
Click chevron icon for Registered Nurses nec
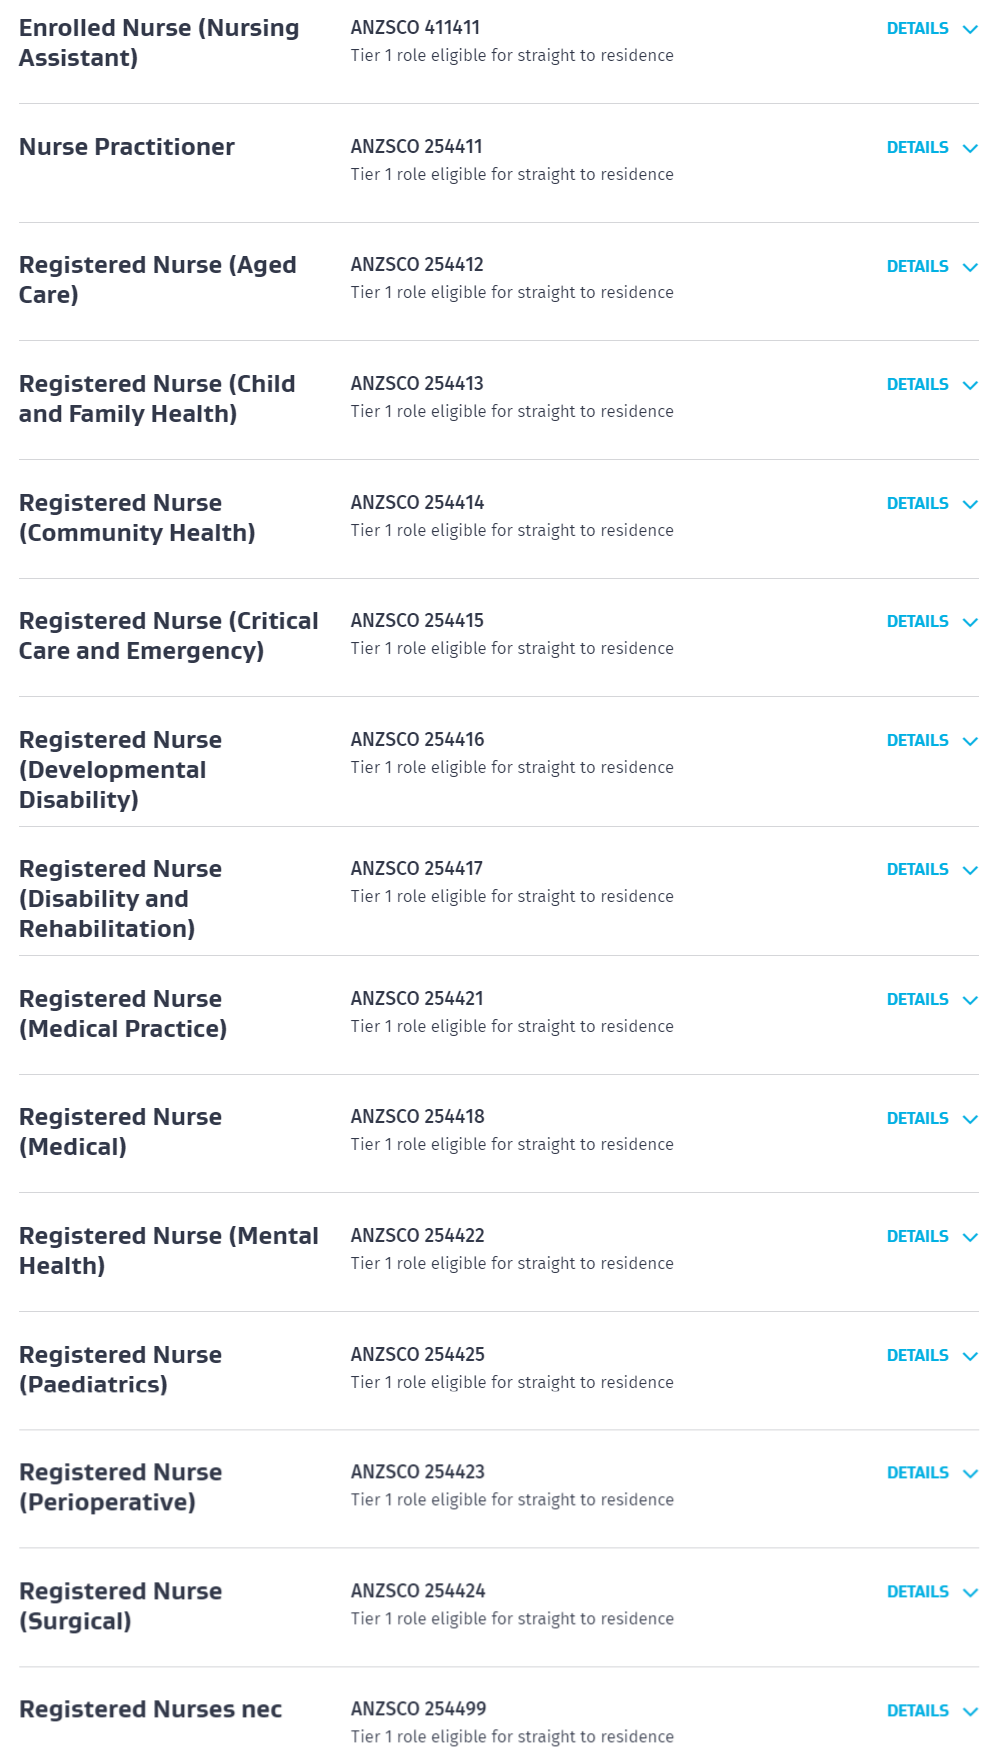click(x=969, y=1711)
